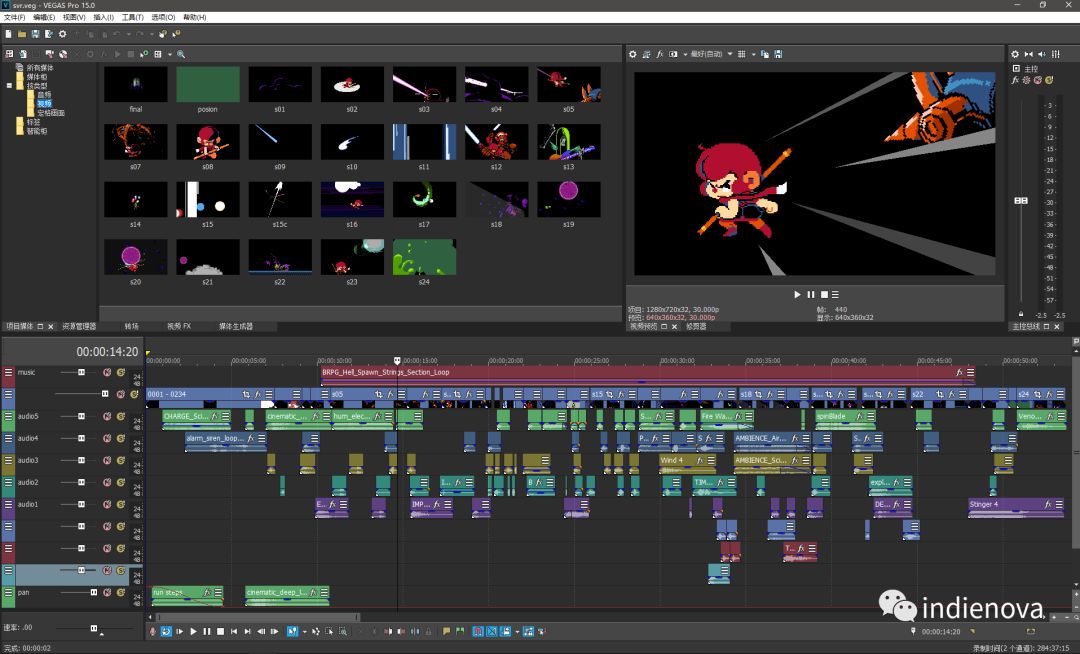
Task: Open a project with the folder icon
Action: 22,34
